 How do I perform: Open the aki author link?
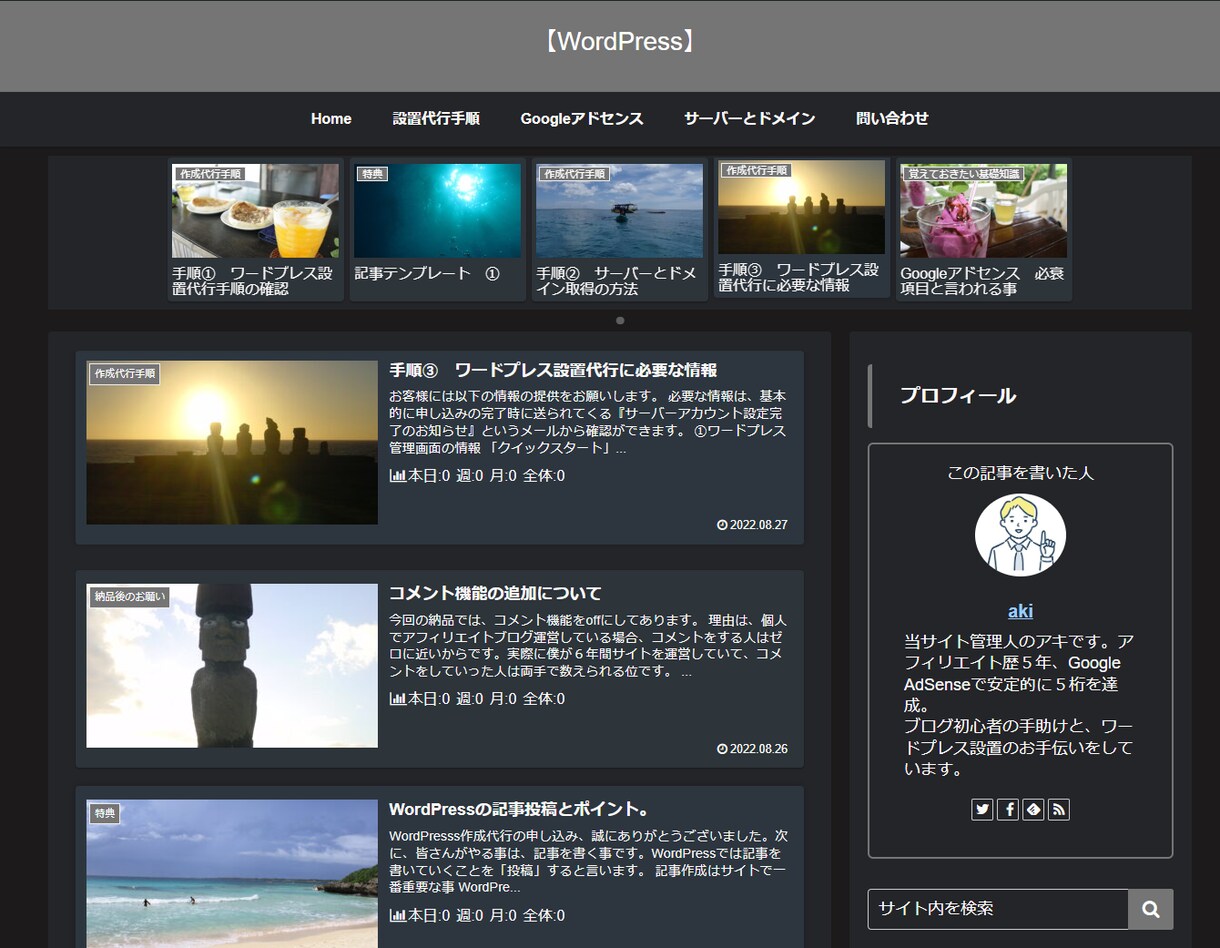(1020, 611)
